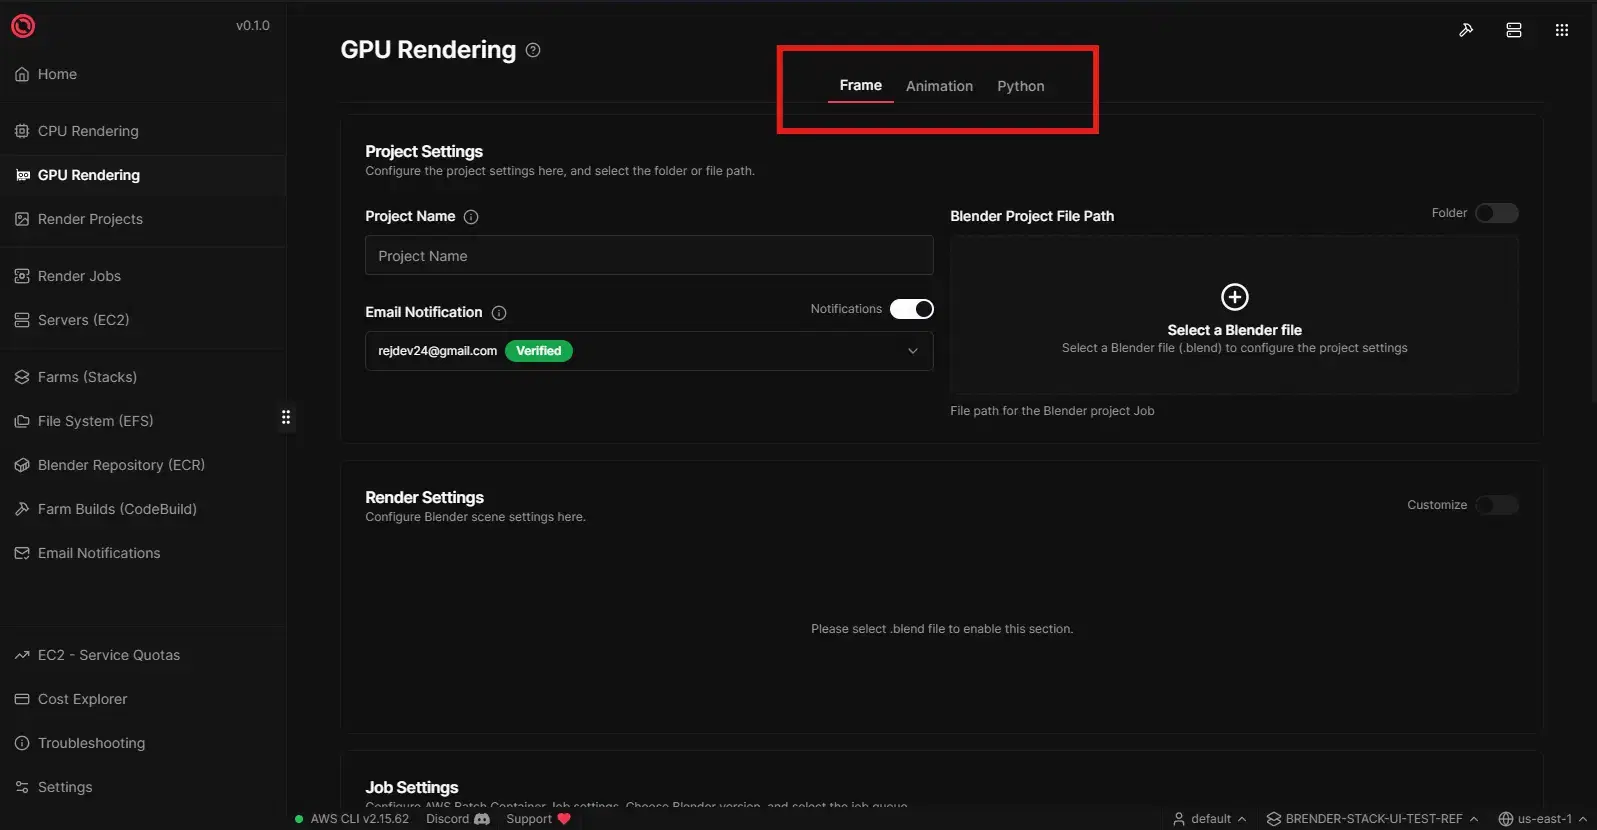Click the Farm Builds hammer icon
Screen dimensions: 1597x830
click(x=22, y=509)
